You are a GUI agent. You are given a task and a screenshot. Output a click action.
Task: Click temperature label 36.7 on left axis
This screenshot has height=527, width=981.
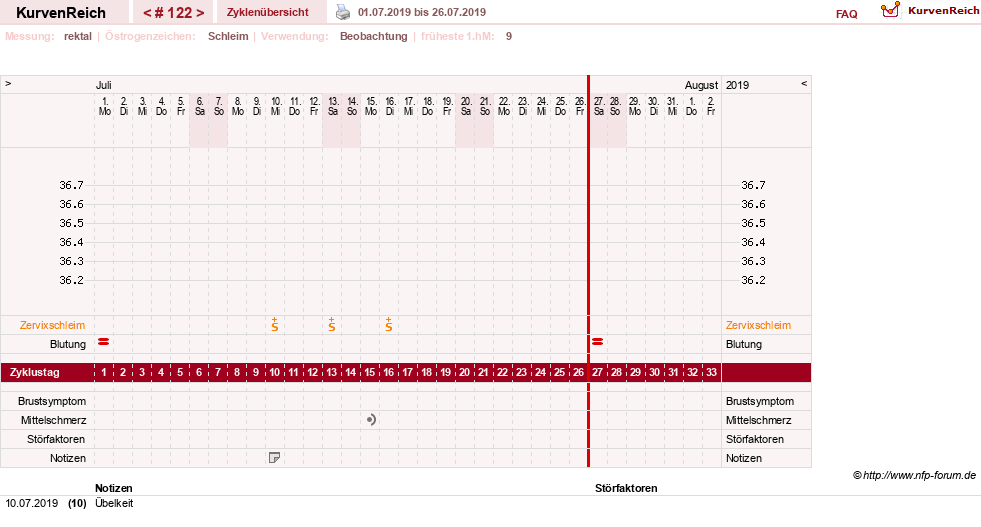[x=71, y=185]
